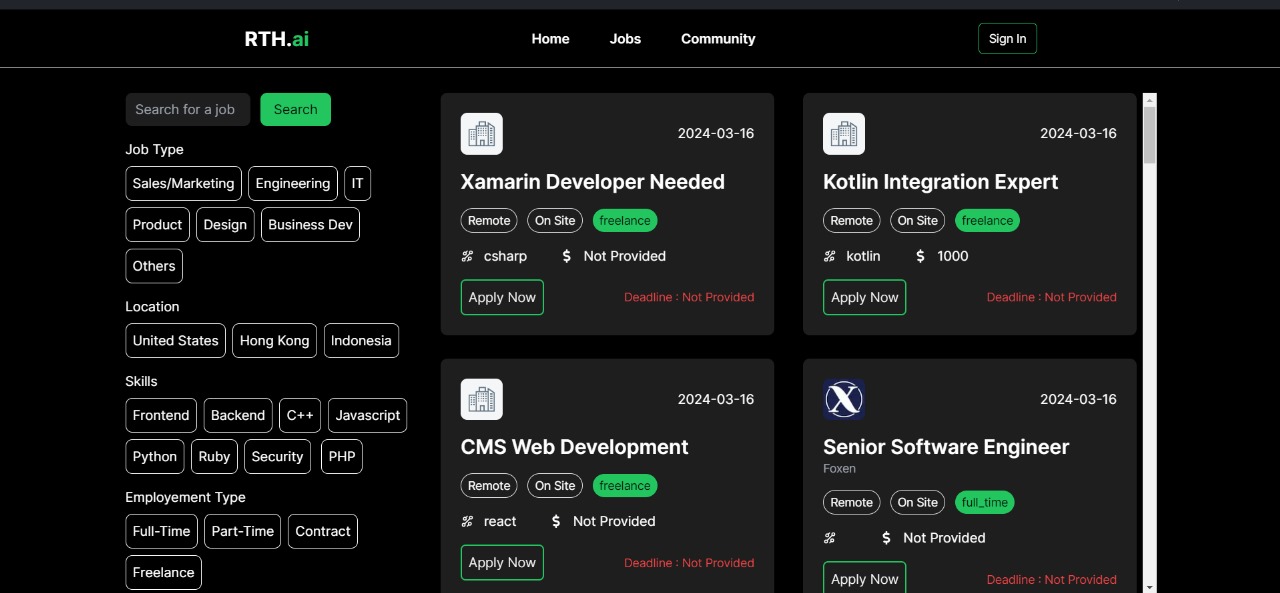Click the Foxen company logo icon
The height and width of the screenshot is (593, 1280).
point(843,399)
